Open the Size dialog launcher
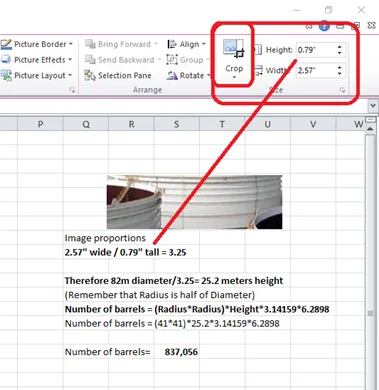The width and height of the screenshot is (379, 390). click(x=342, y=90)
